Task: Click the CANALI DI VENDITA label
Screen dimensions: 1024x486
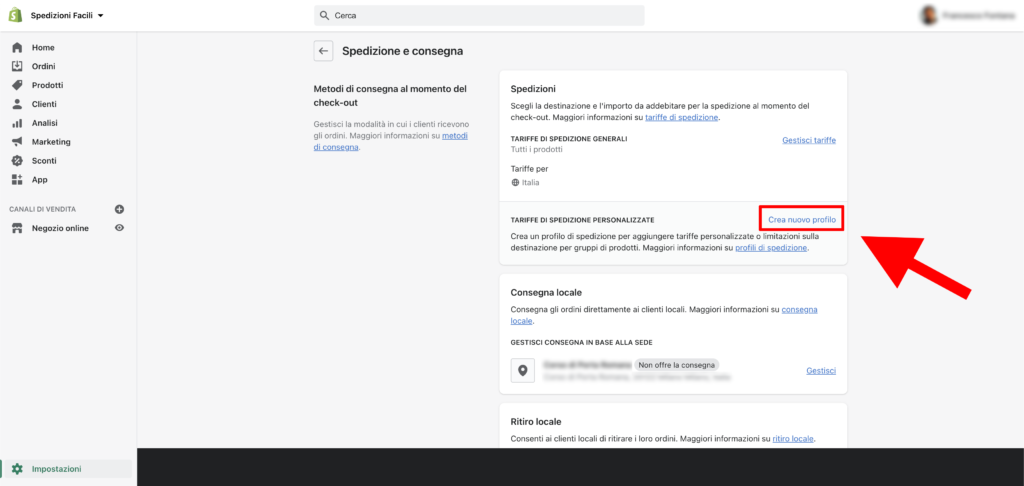Action: (42, 209)
